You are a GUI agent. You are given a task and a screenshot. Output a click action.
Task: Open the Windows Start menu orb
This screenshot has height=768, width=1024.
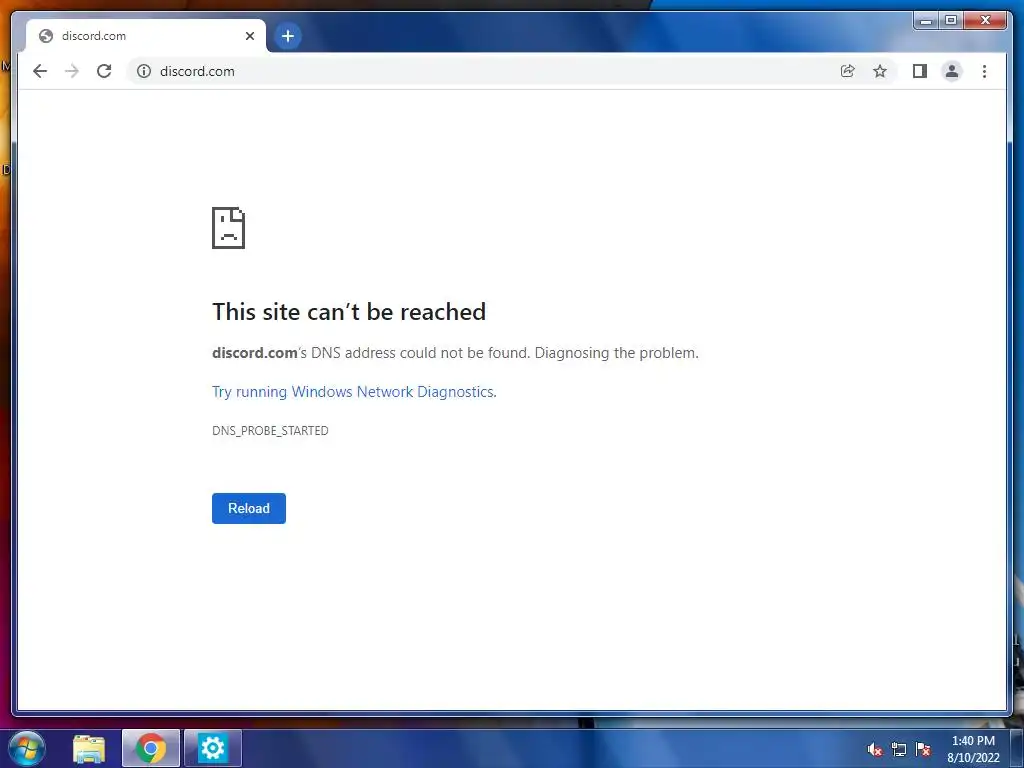pos(26,748)
